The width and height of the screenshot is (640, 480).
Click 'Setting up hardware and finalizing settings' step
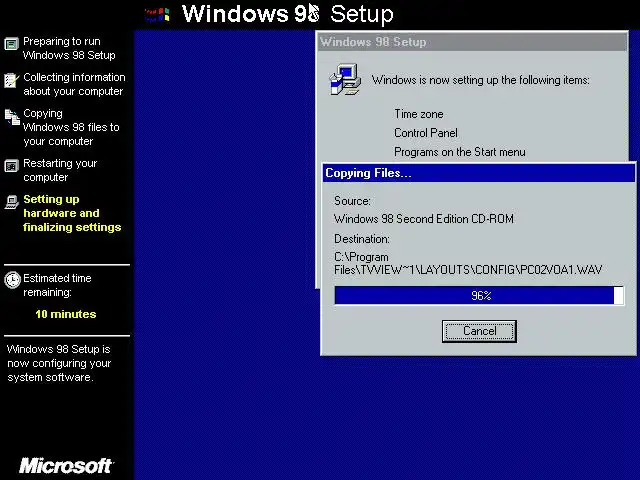[72, 213]
